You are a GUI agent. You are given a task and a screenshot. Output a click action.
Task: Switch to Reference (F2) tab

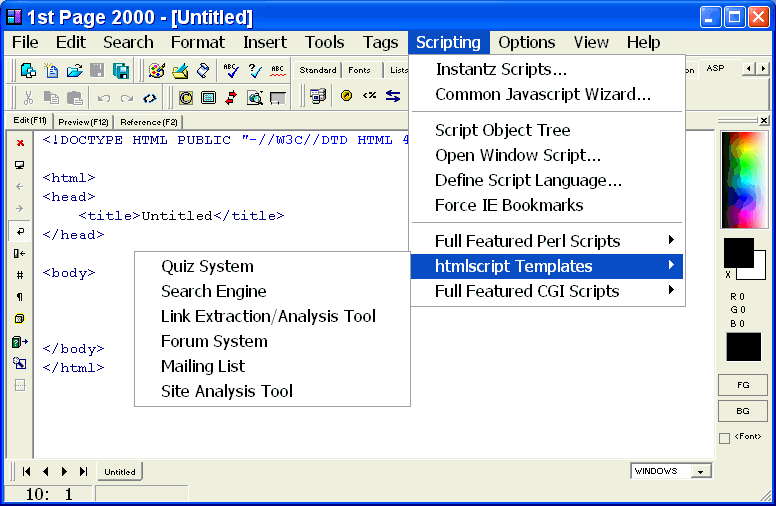[148, 122]
